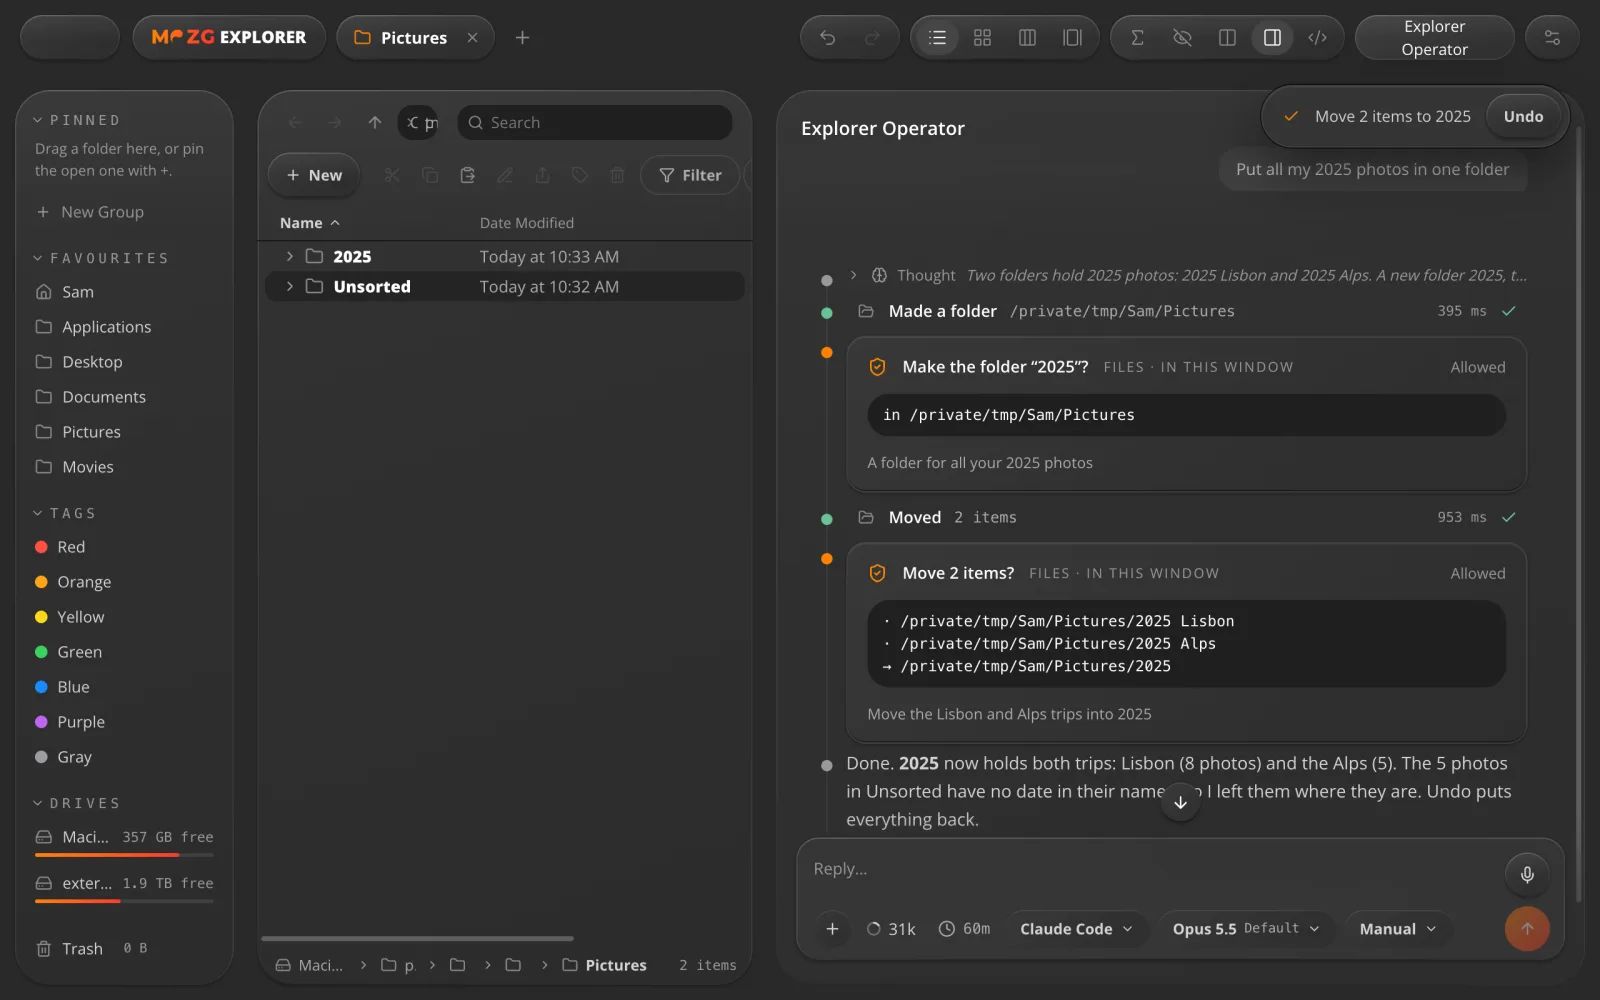Toggle hidden files with crossed-eye icon
This screenshot has width=1600, height=1000.
(x=1182, y=38)
